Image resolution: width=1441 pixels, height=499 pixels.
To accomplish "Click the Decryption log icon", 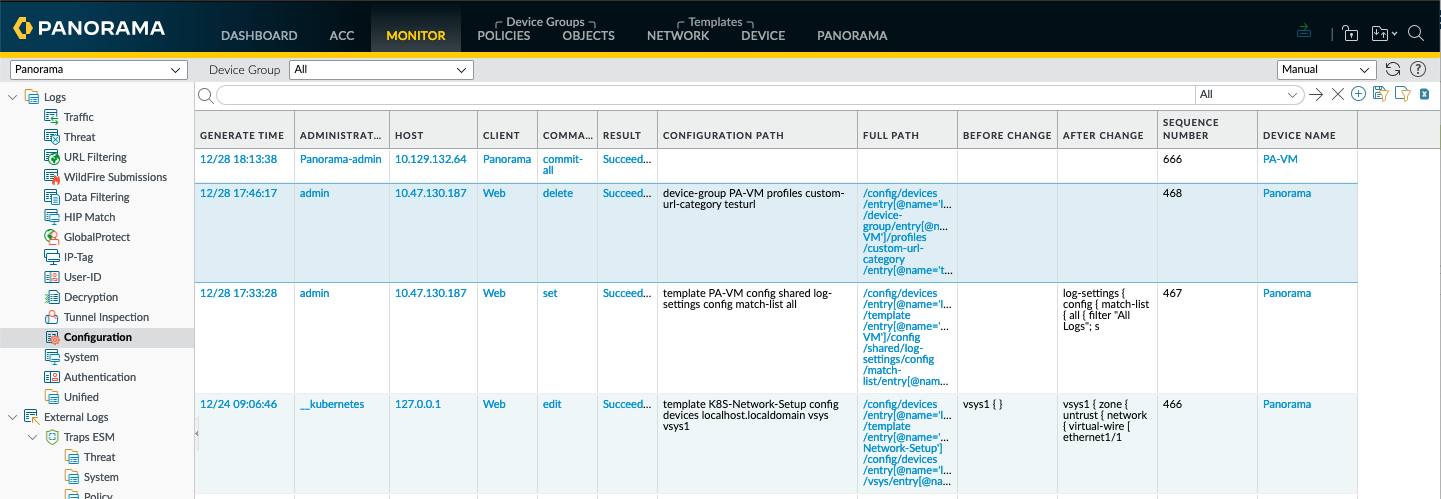I will [x=51, y=297].
